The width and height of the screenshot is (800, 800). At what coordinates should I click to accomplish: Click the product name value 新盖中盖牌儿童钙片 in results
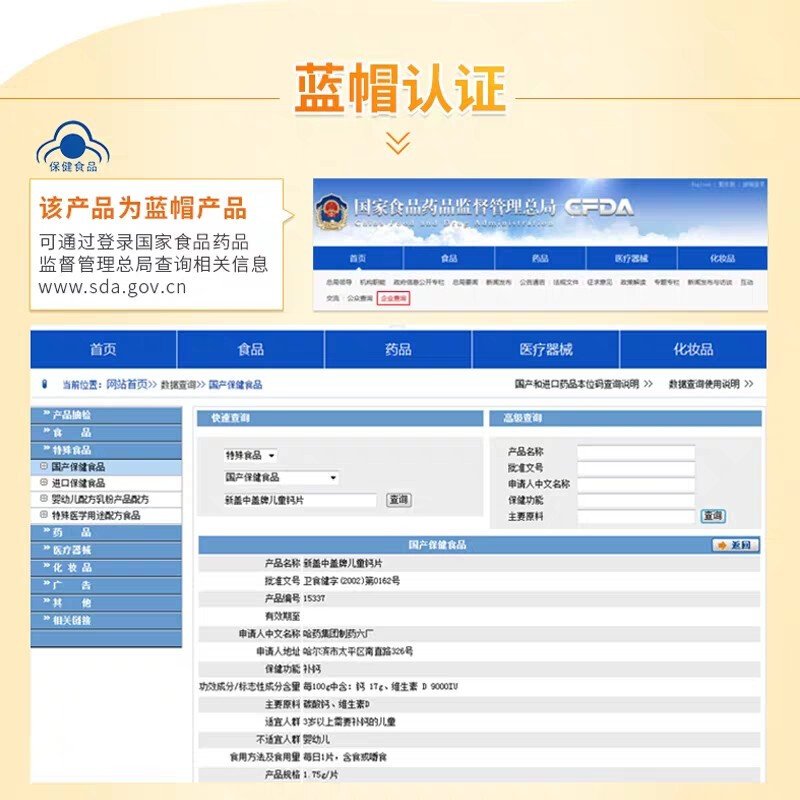[343, 563]
